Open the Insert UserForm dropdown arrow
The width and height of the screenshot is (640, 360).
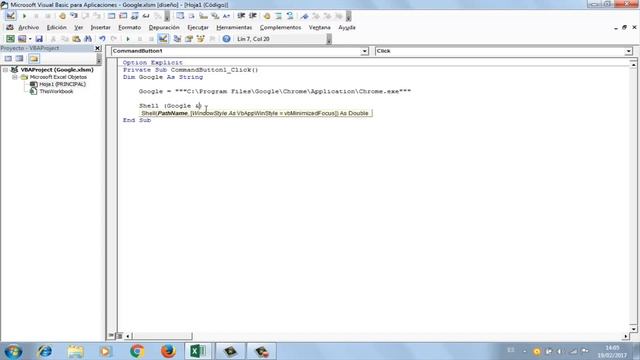tap(30, 39)
